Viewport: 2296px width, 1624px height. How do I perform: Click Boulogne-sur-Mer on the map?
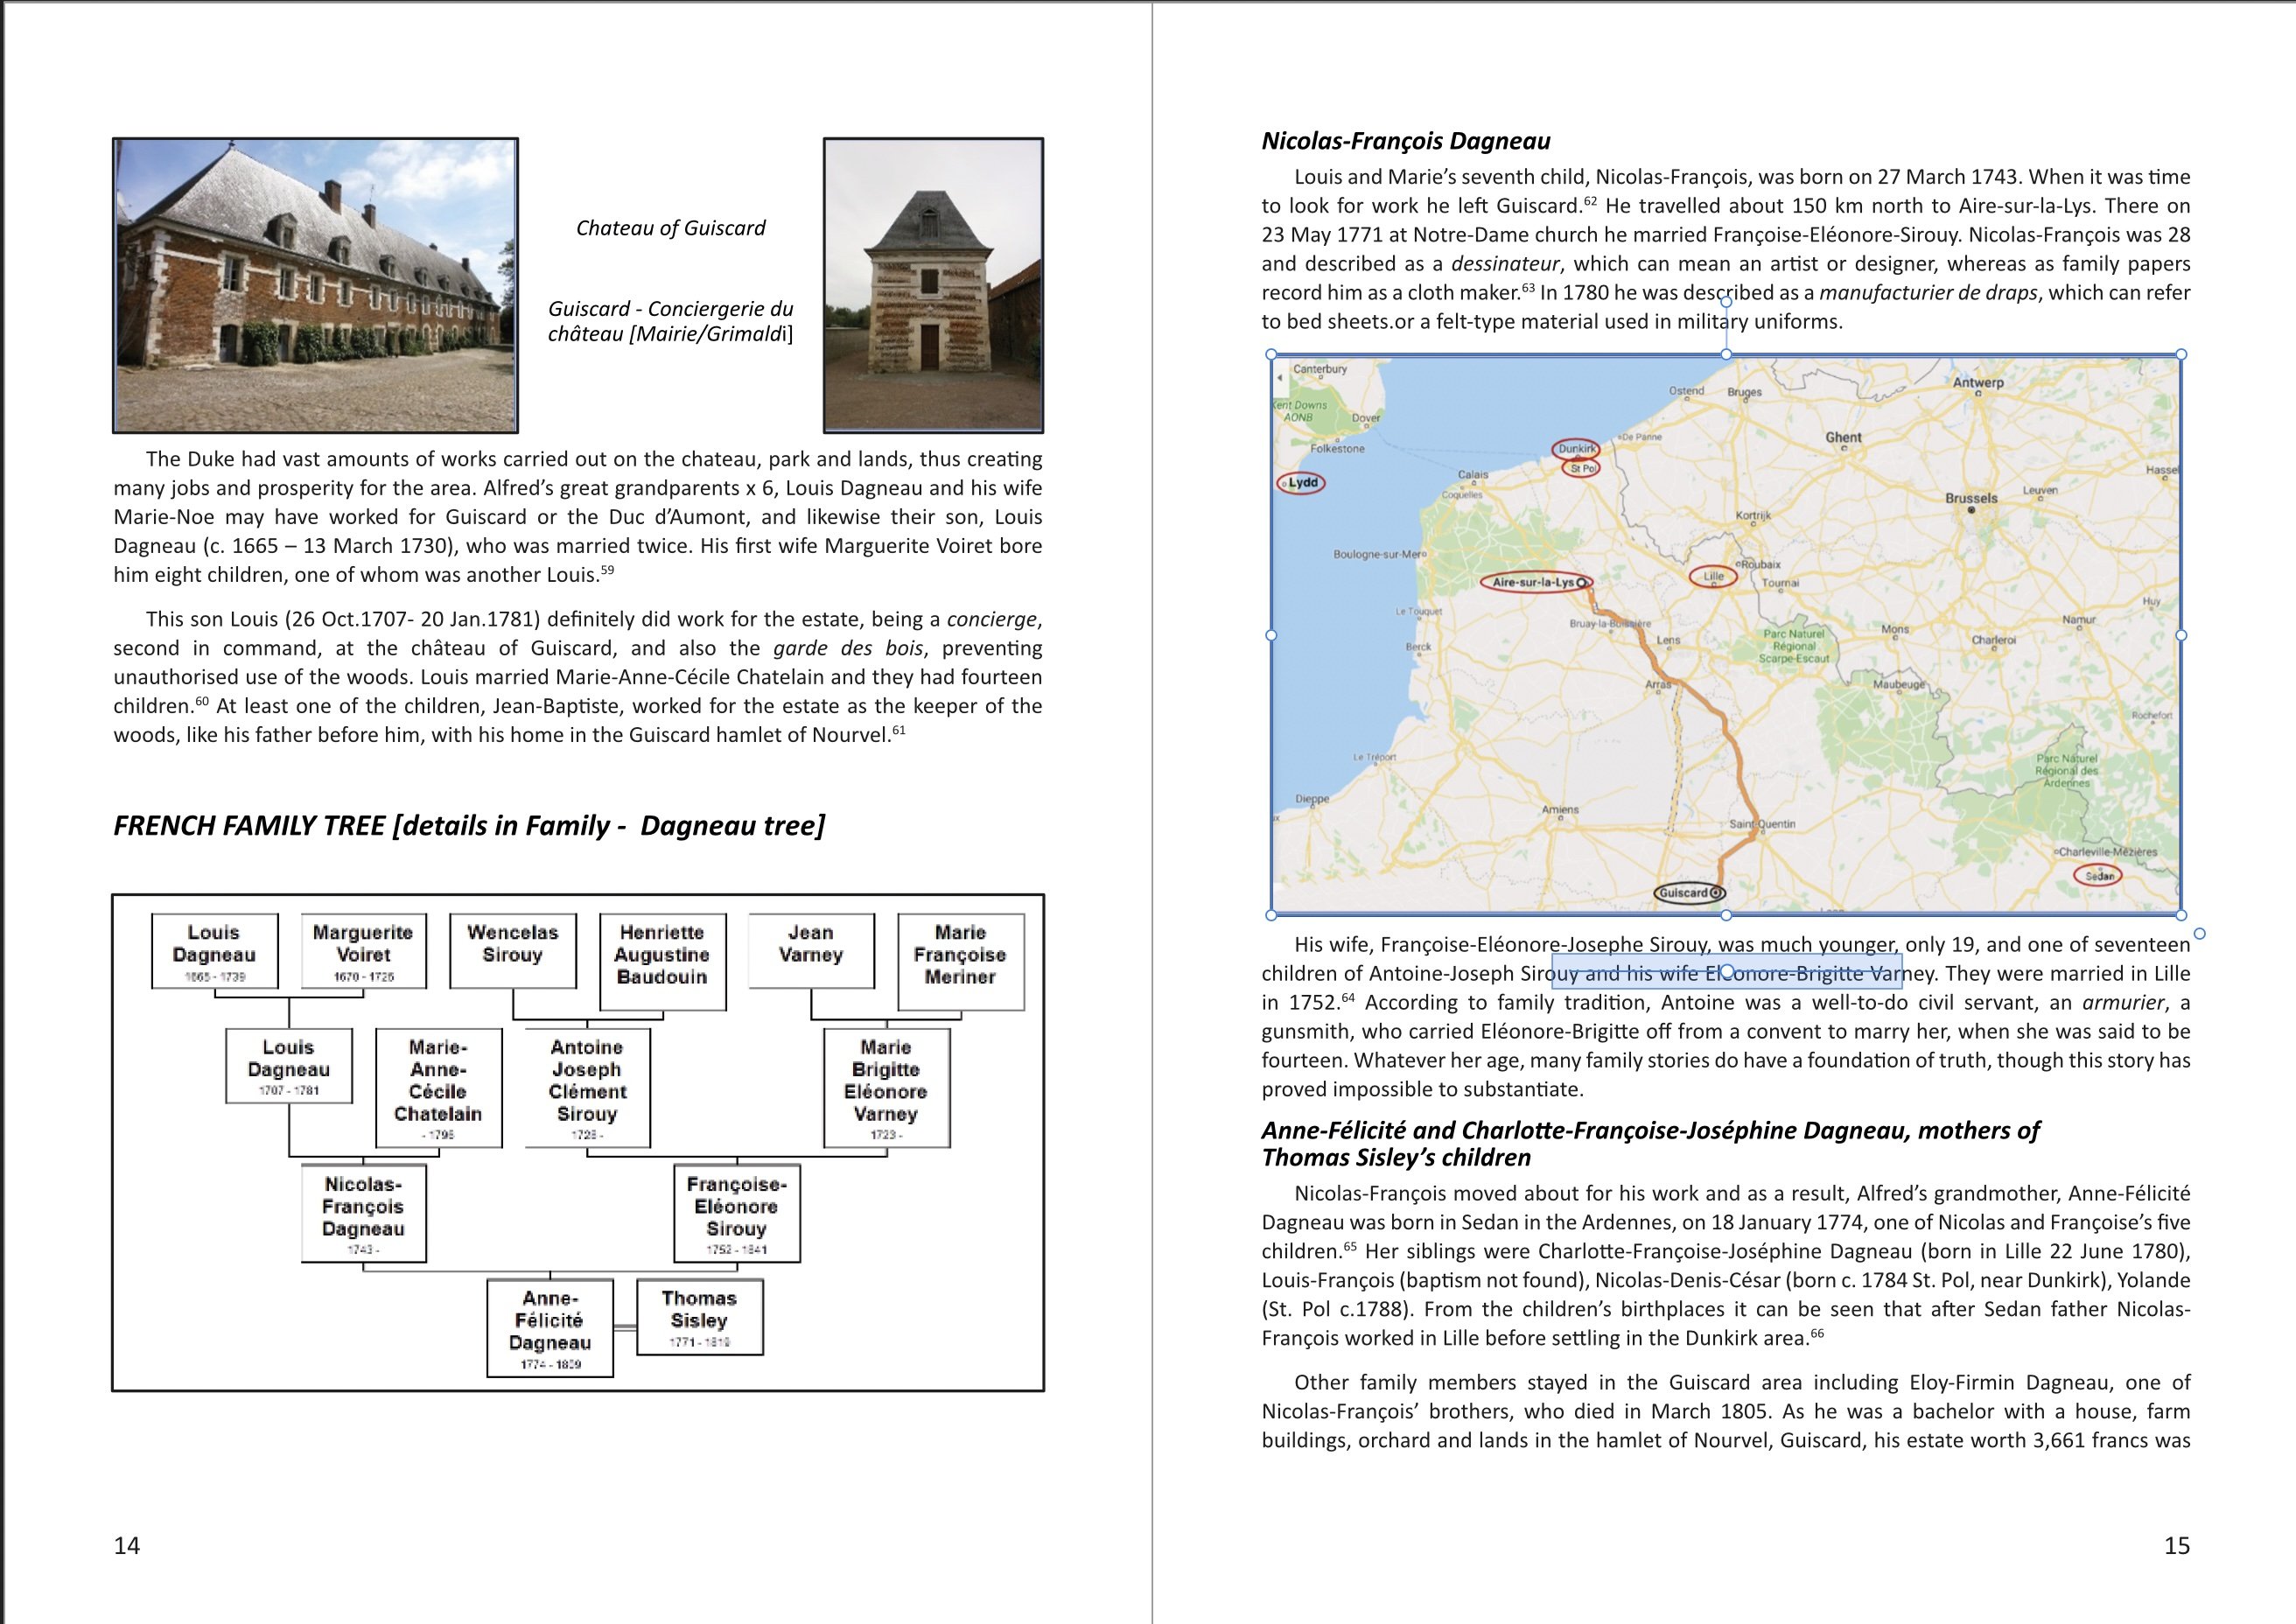click(1379, 554)
